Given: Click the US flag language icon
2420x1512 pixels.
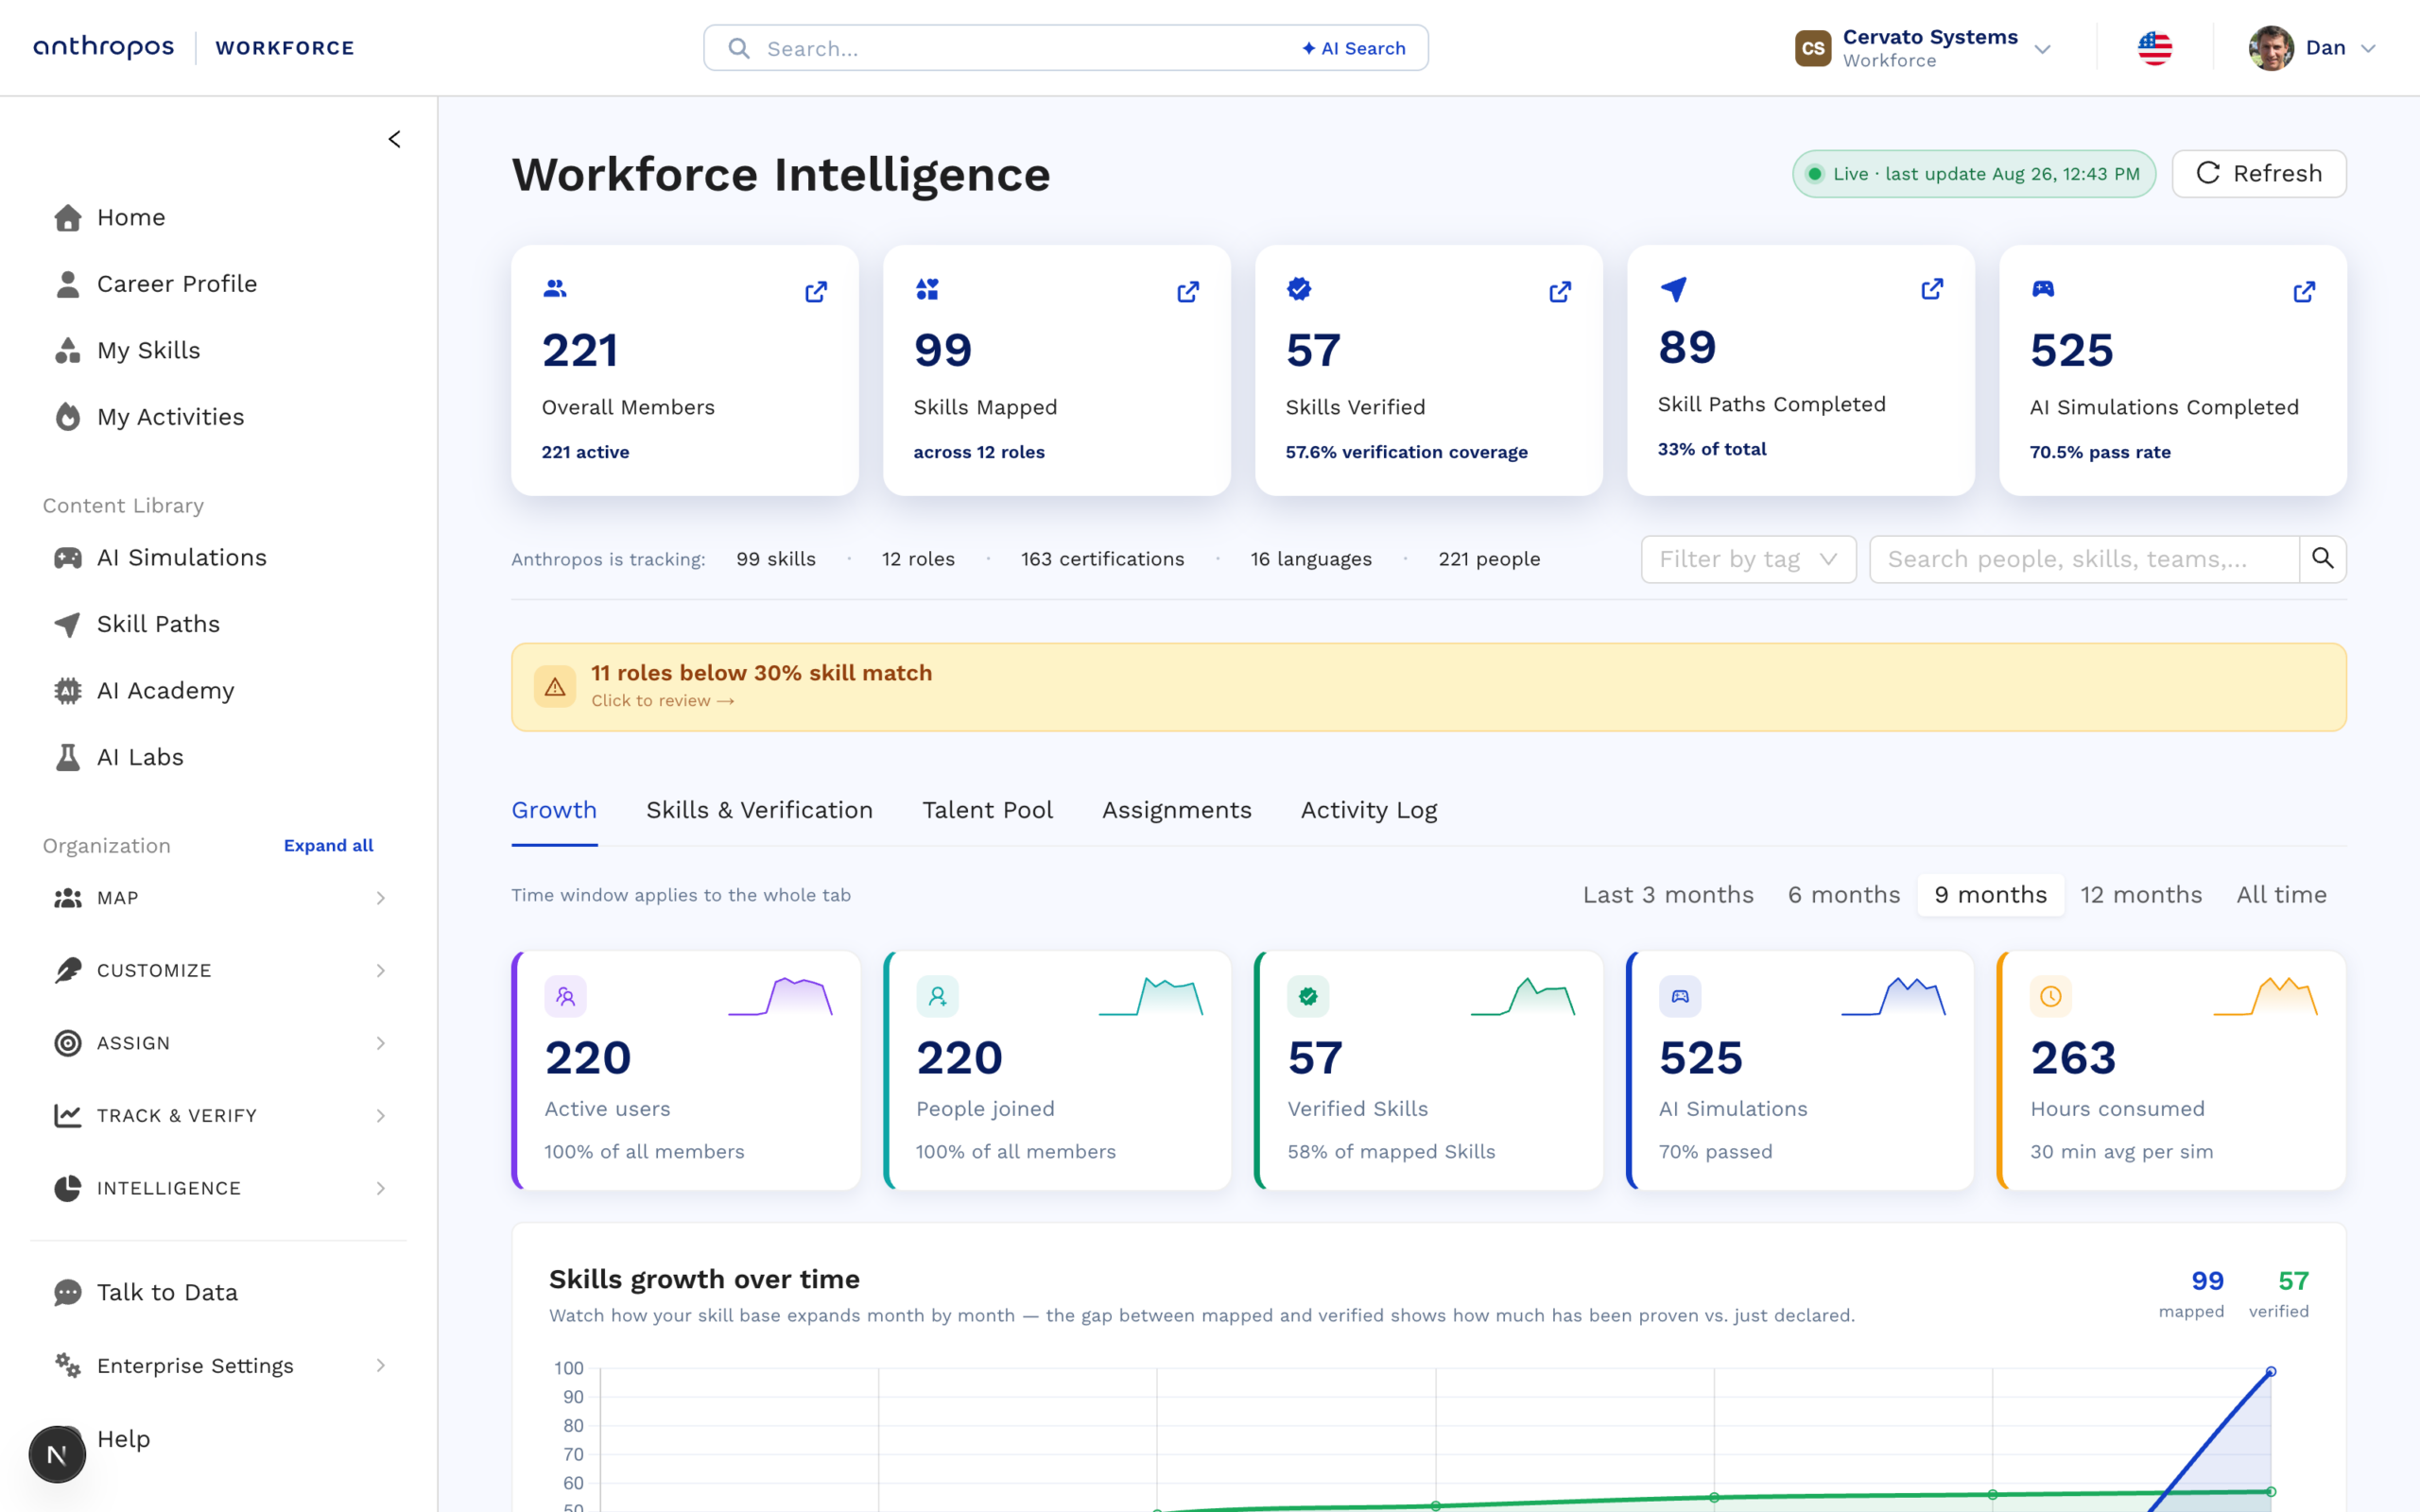Looking at the screenshot, I should 2155,48.
